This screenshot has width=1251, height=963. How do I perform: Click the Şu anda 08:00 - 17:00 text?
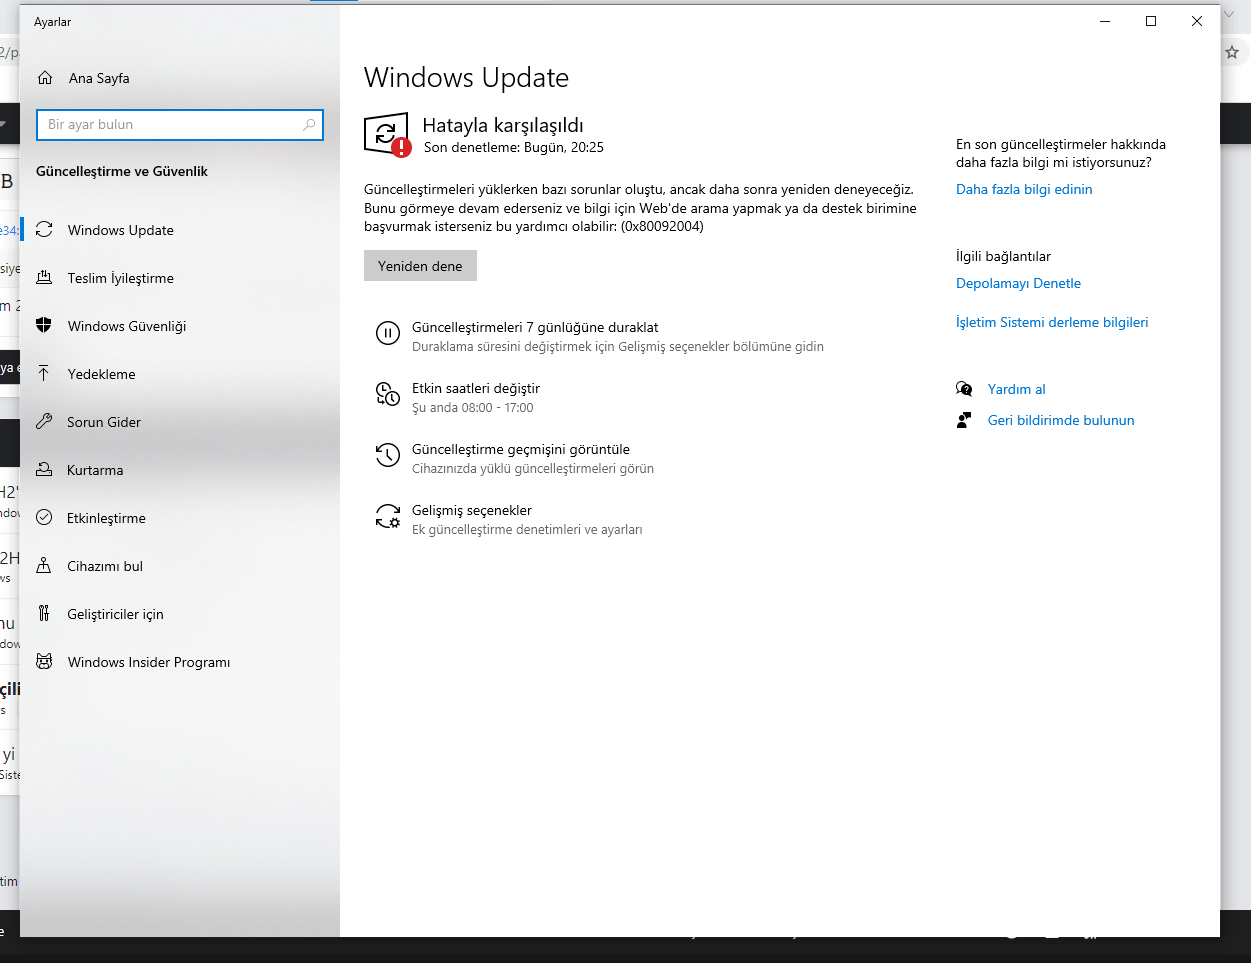pos(473,407)
